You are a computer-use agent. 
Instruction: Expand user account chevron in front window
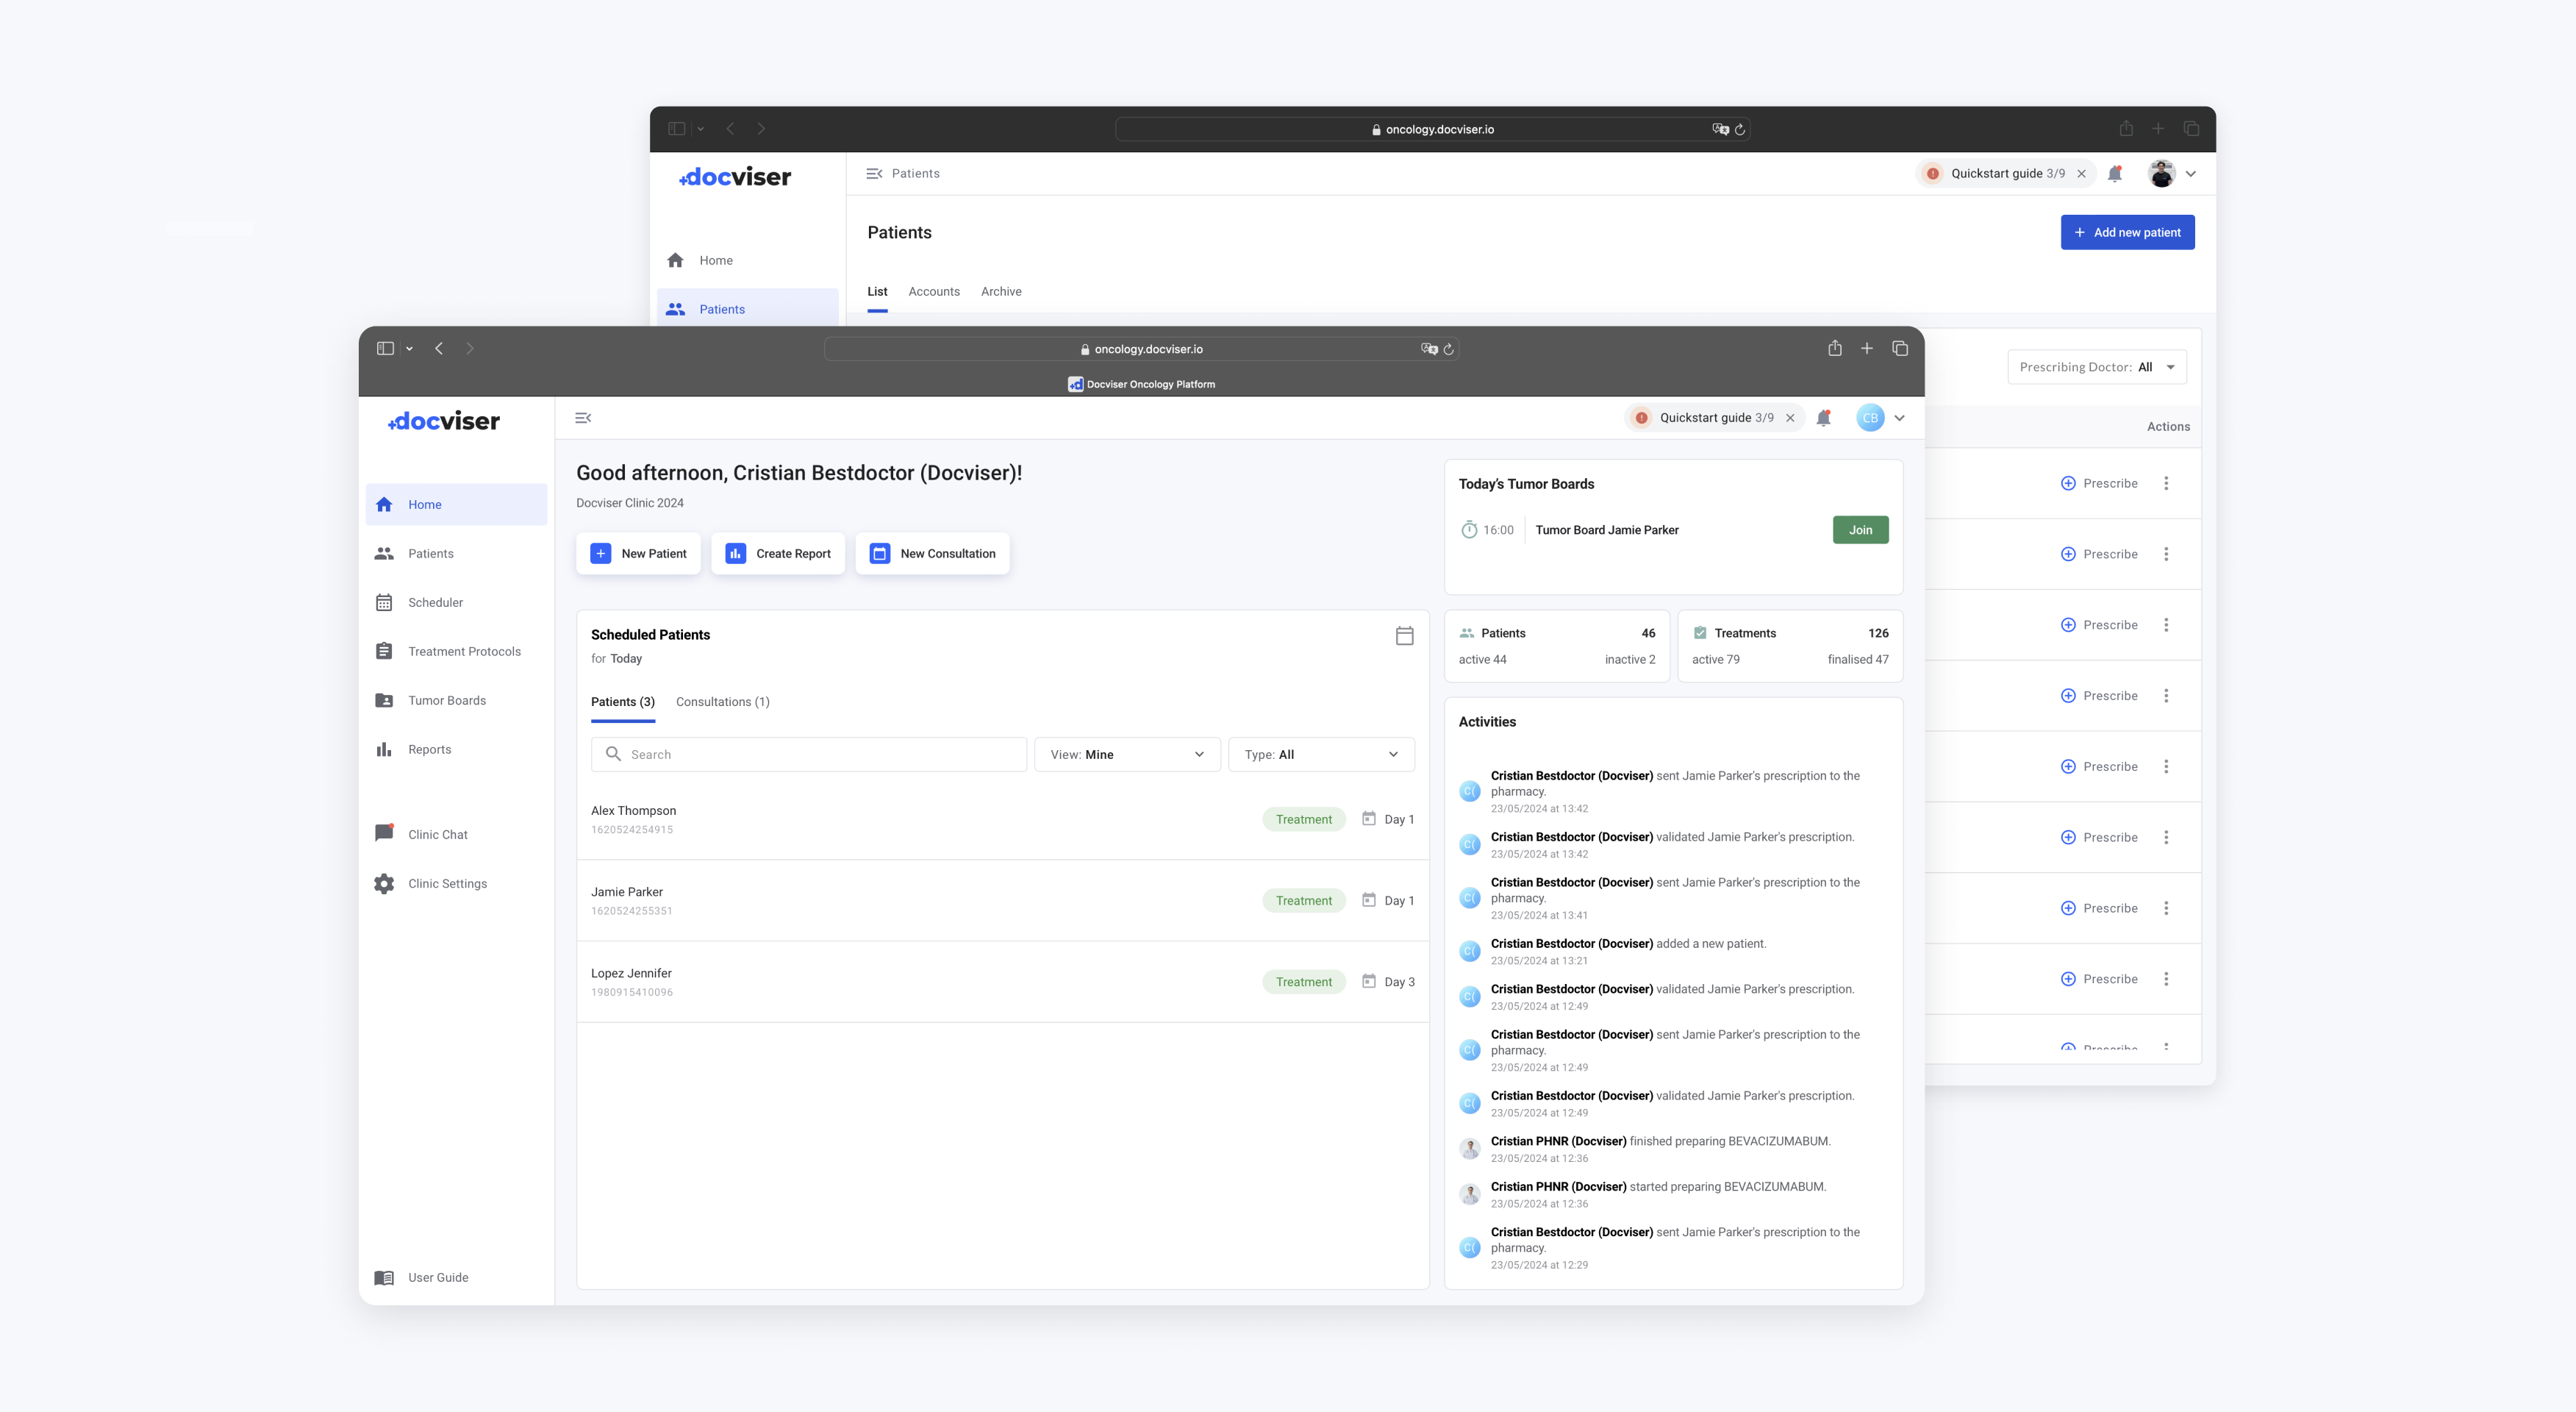(x=1899, y=418)
